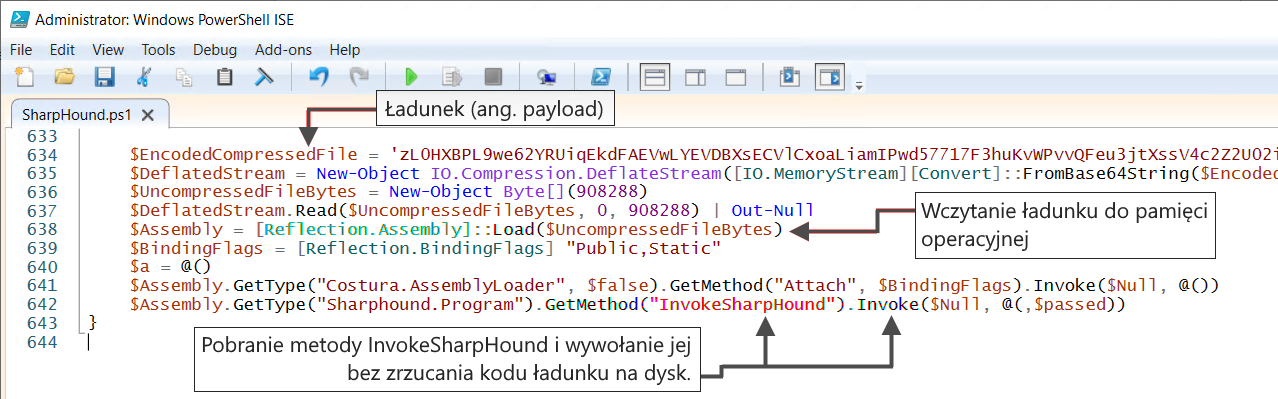This screenshot has width=1278, height=399.
Task: Open the Edit menu
Action: pos(62,49)
